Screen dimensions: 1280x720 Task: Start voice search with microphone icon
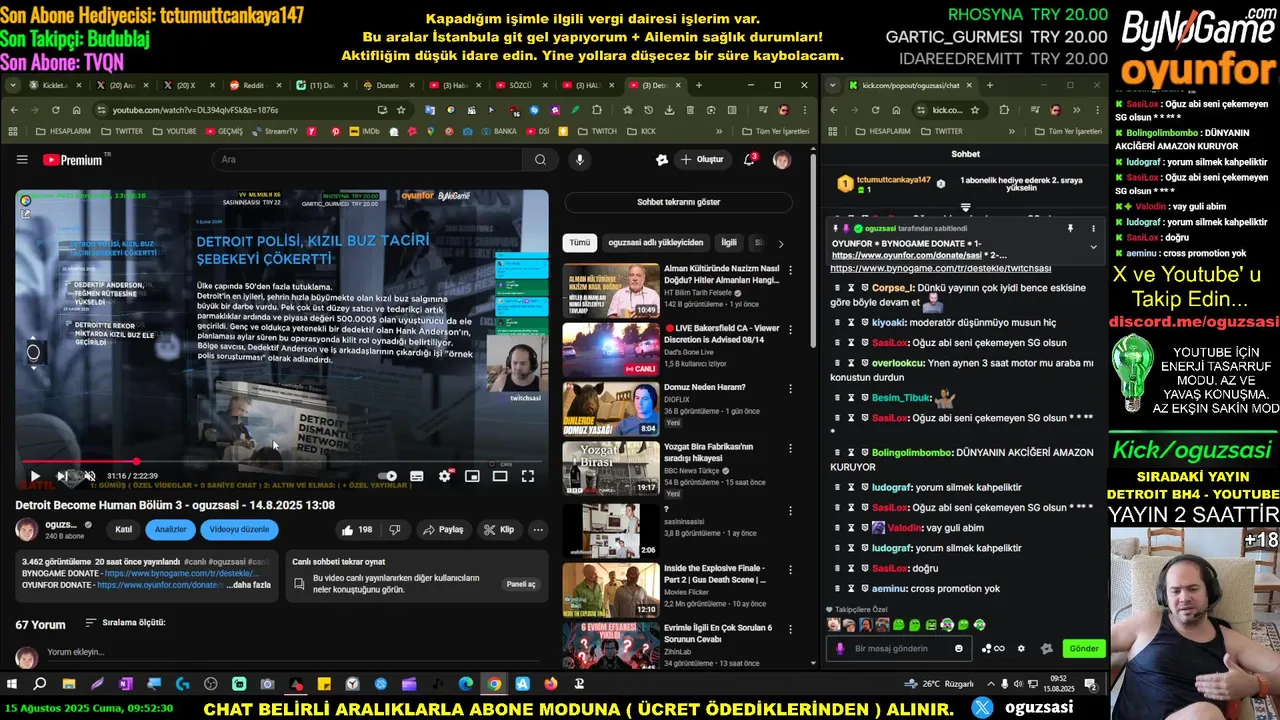tap(580, 159)
